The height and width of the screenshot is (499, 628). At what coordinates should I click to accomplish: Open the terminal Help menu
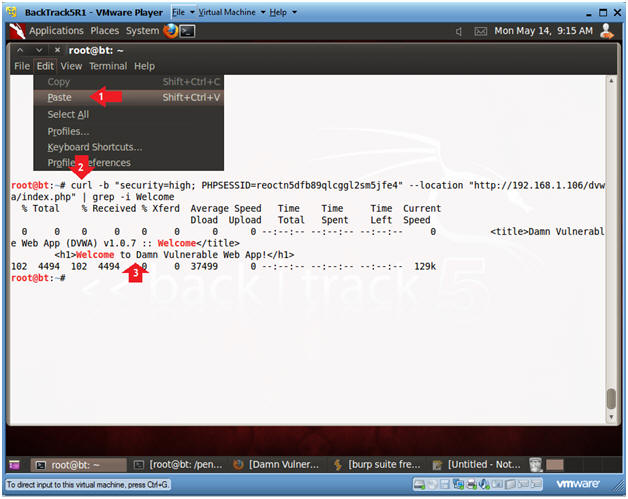pos(144,66)
